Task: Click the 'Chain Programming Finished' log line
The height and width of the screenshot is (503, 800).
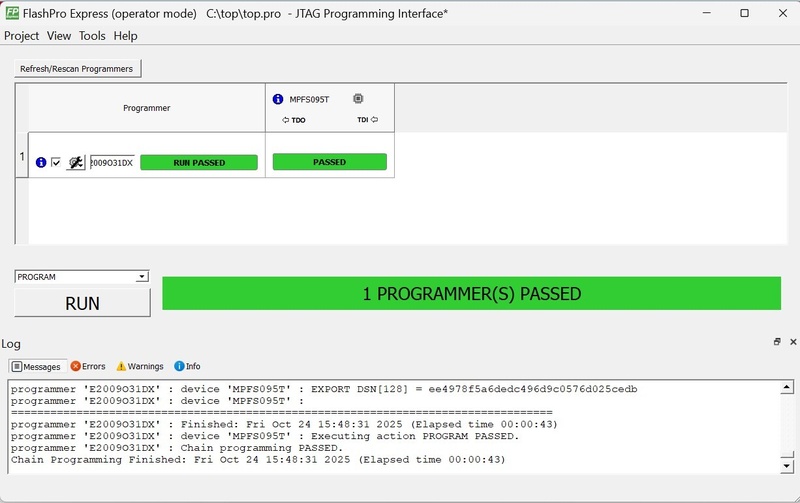Action: [x=258, y=460]
